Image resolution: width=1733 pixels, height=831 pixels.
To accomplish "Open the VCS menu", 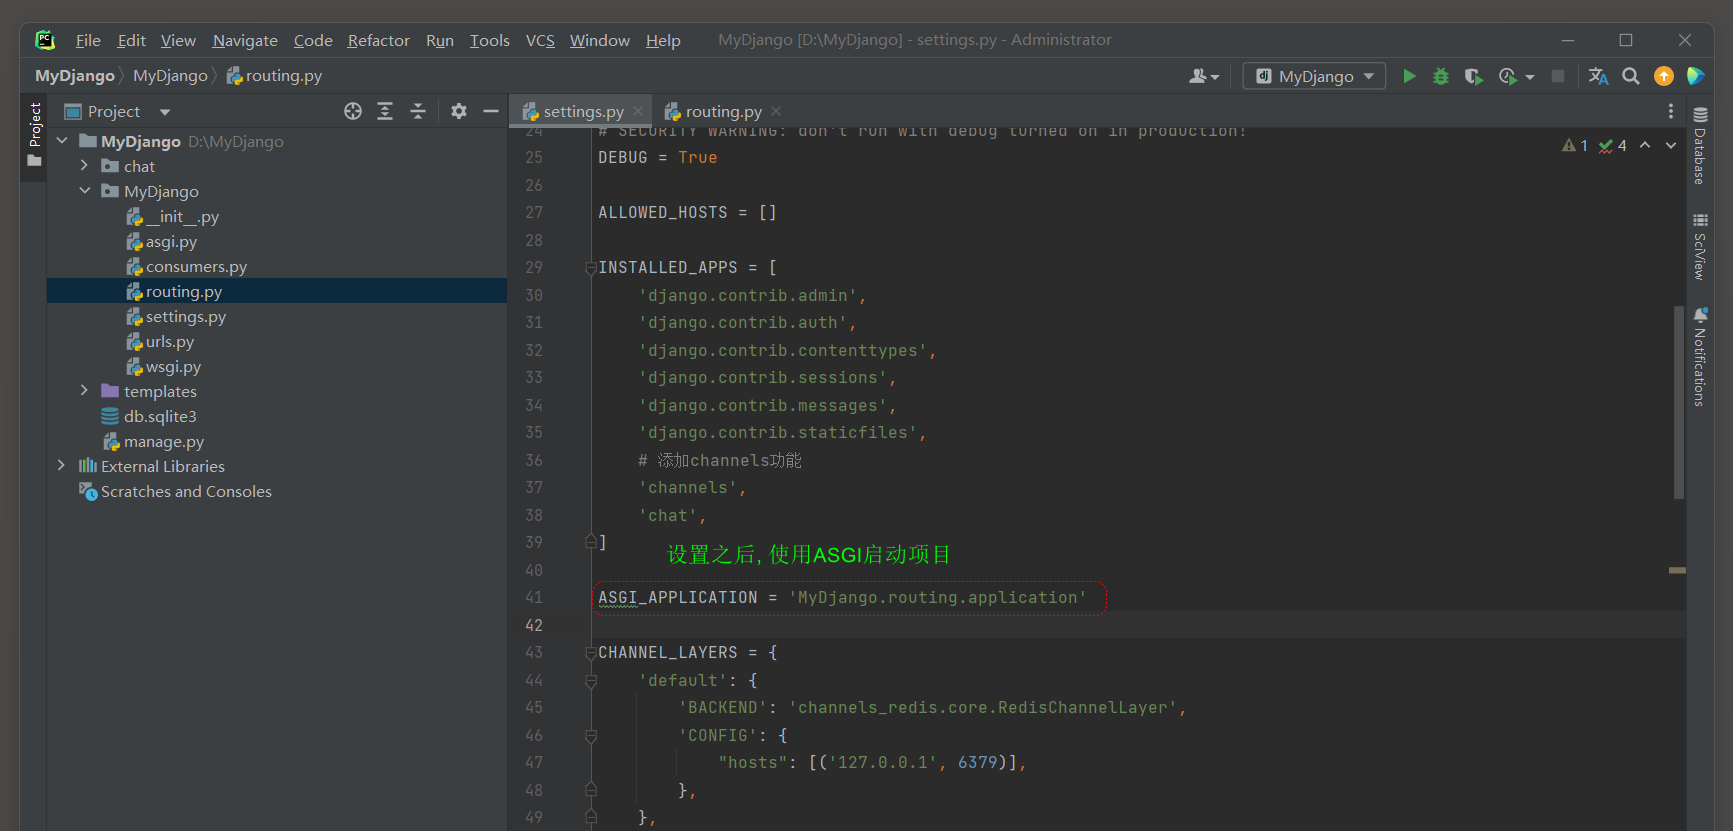I will 540,40.
